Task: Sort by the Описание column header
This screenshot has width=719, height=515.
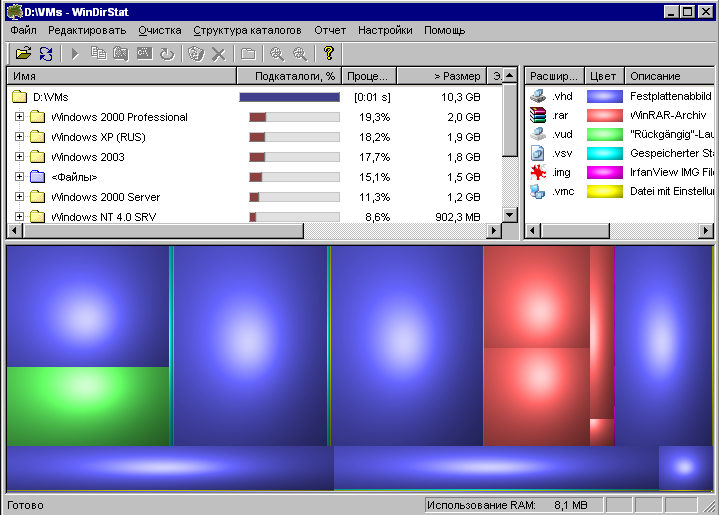Action: pos(669,76)
